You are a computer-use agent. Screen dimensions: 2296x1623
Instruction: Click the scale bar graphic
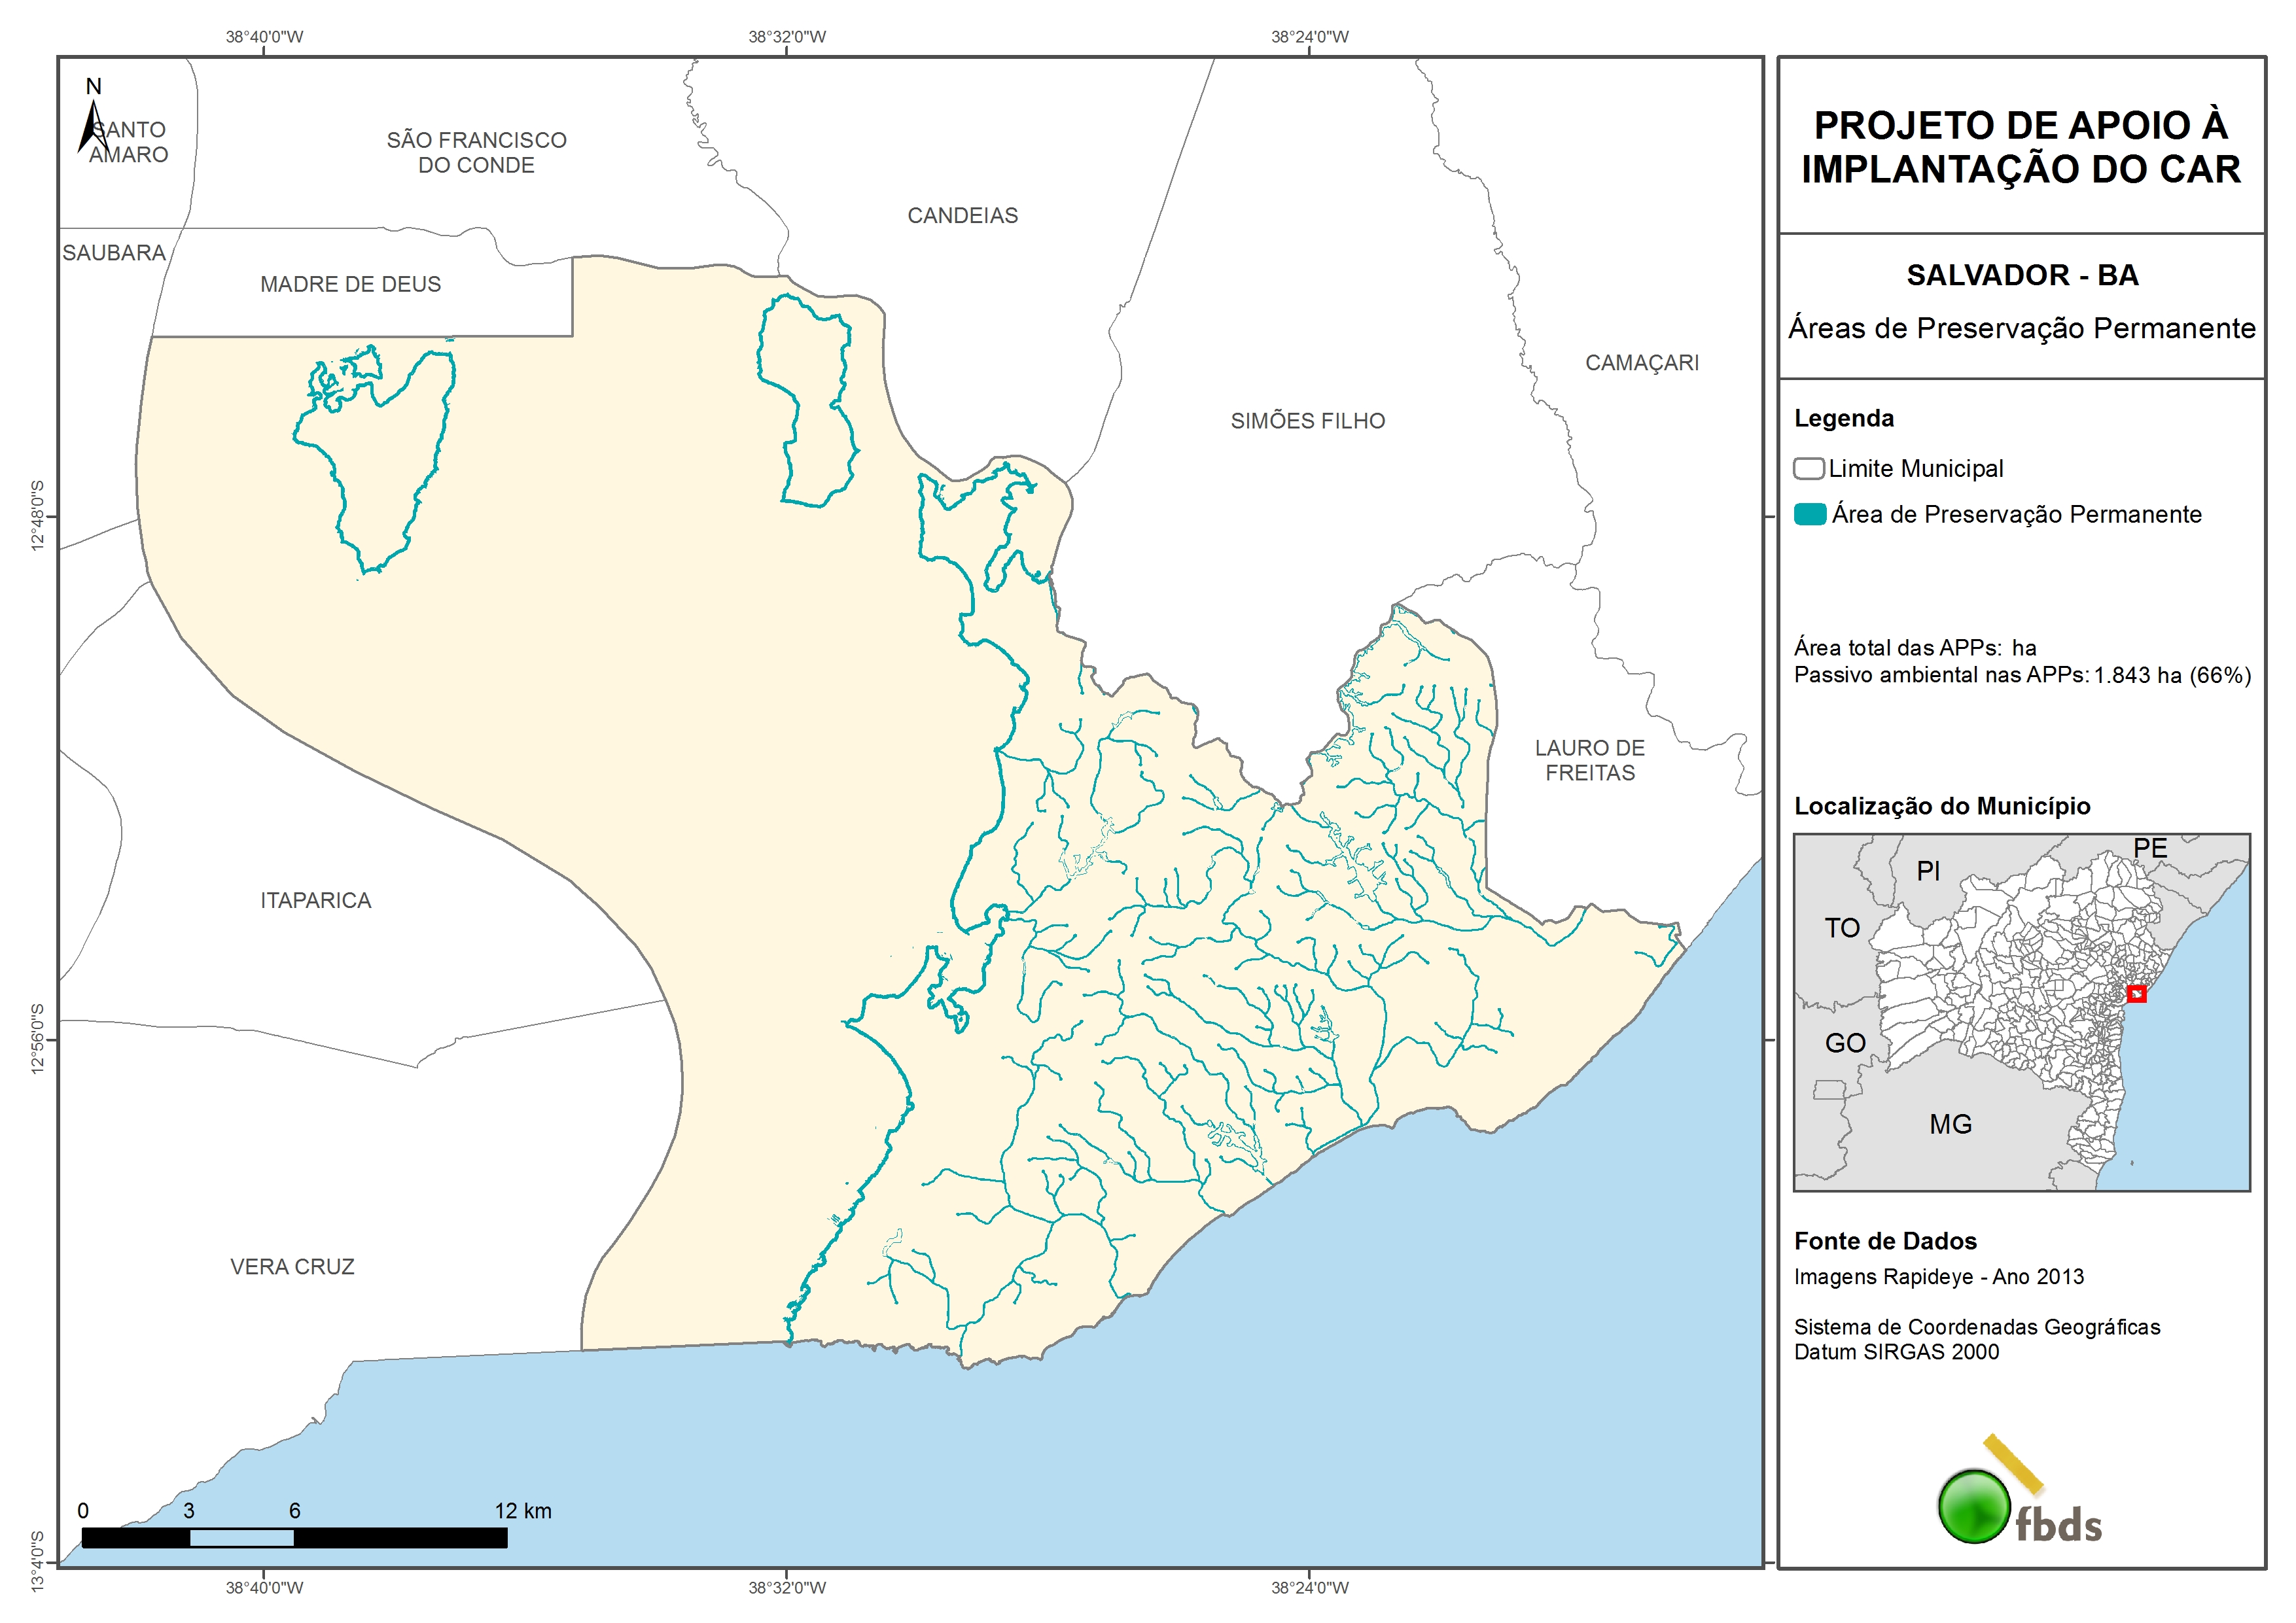click(x=294, y=1538)
